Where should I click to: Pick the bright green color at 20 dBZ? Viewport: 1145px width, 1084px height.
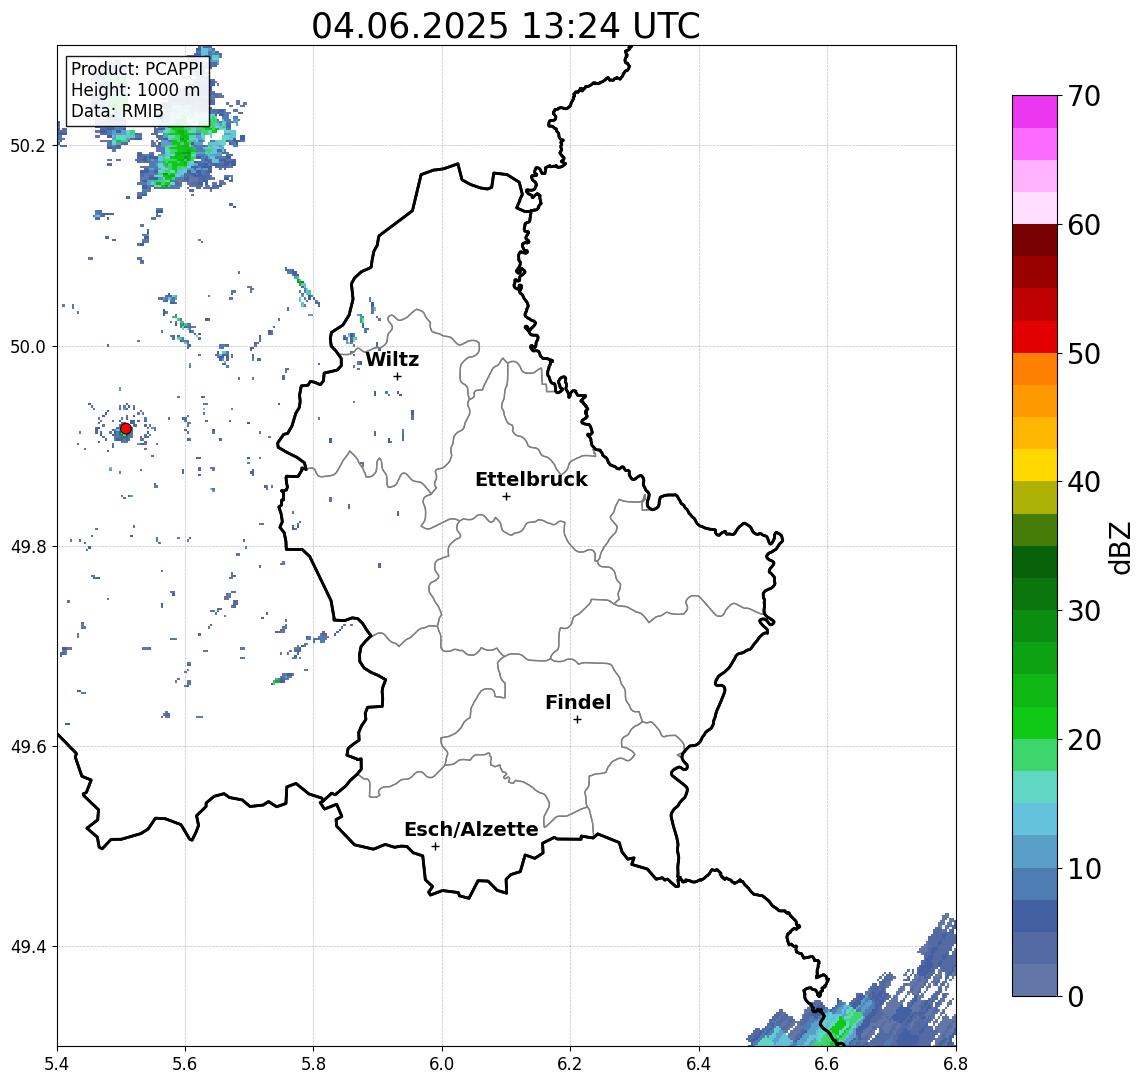(1035, 723)
